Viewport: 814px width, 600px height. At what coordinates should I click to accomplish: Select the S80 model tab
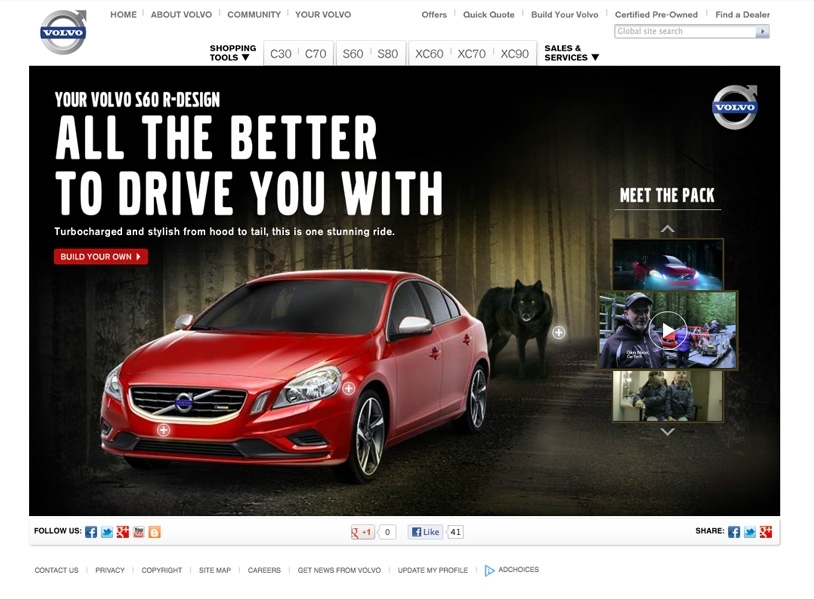tap(388, 53)
